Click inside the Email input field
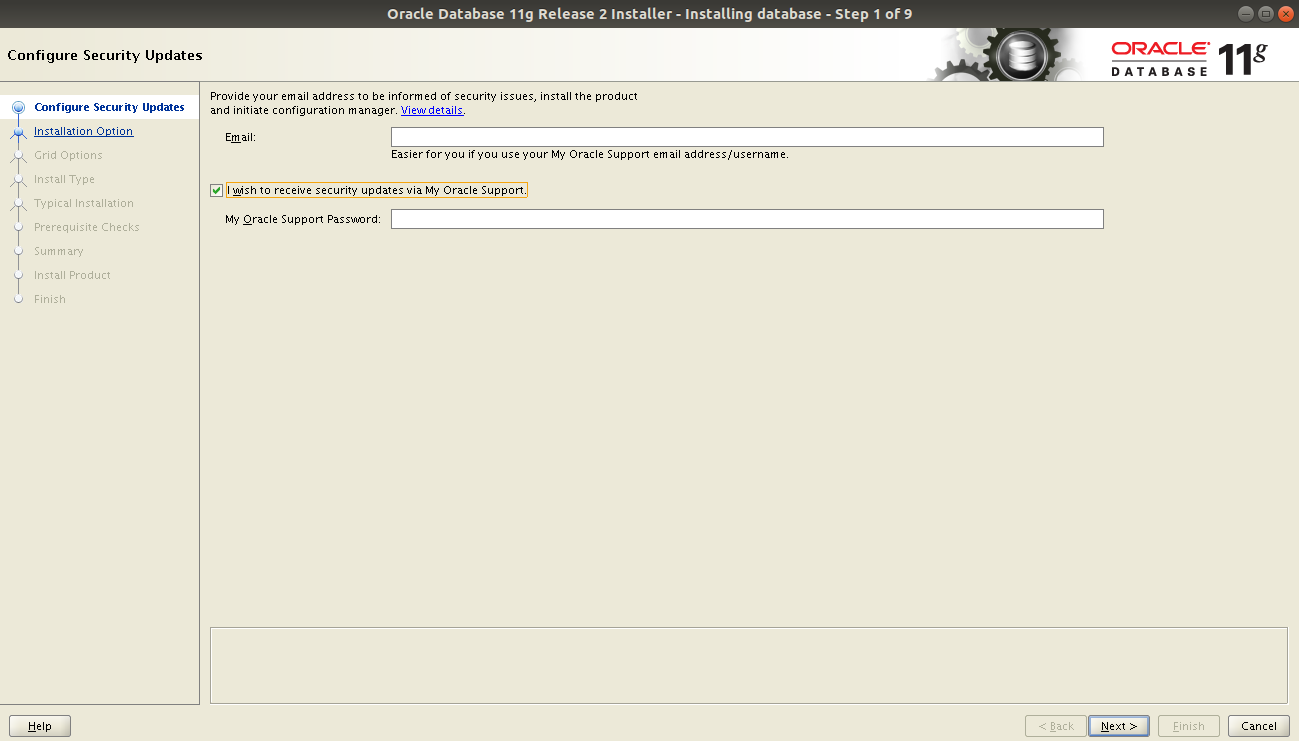The height and width of the screenshot is (741, 1299). pos(746,137)
